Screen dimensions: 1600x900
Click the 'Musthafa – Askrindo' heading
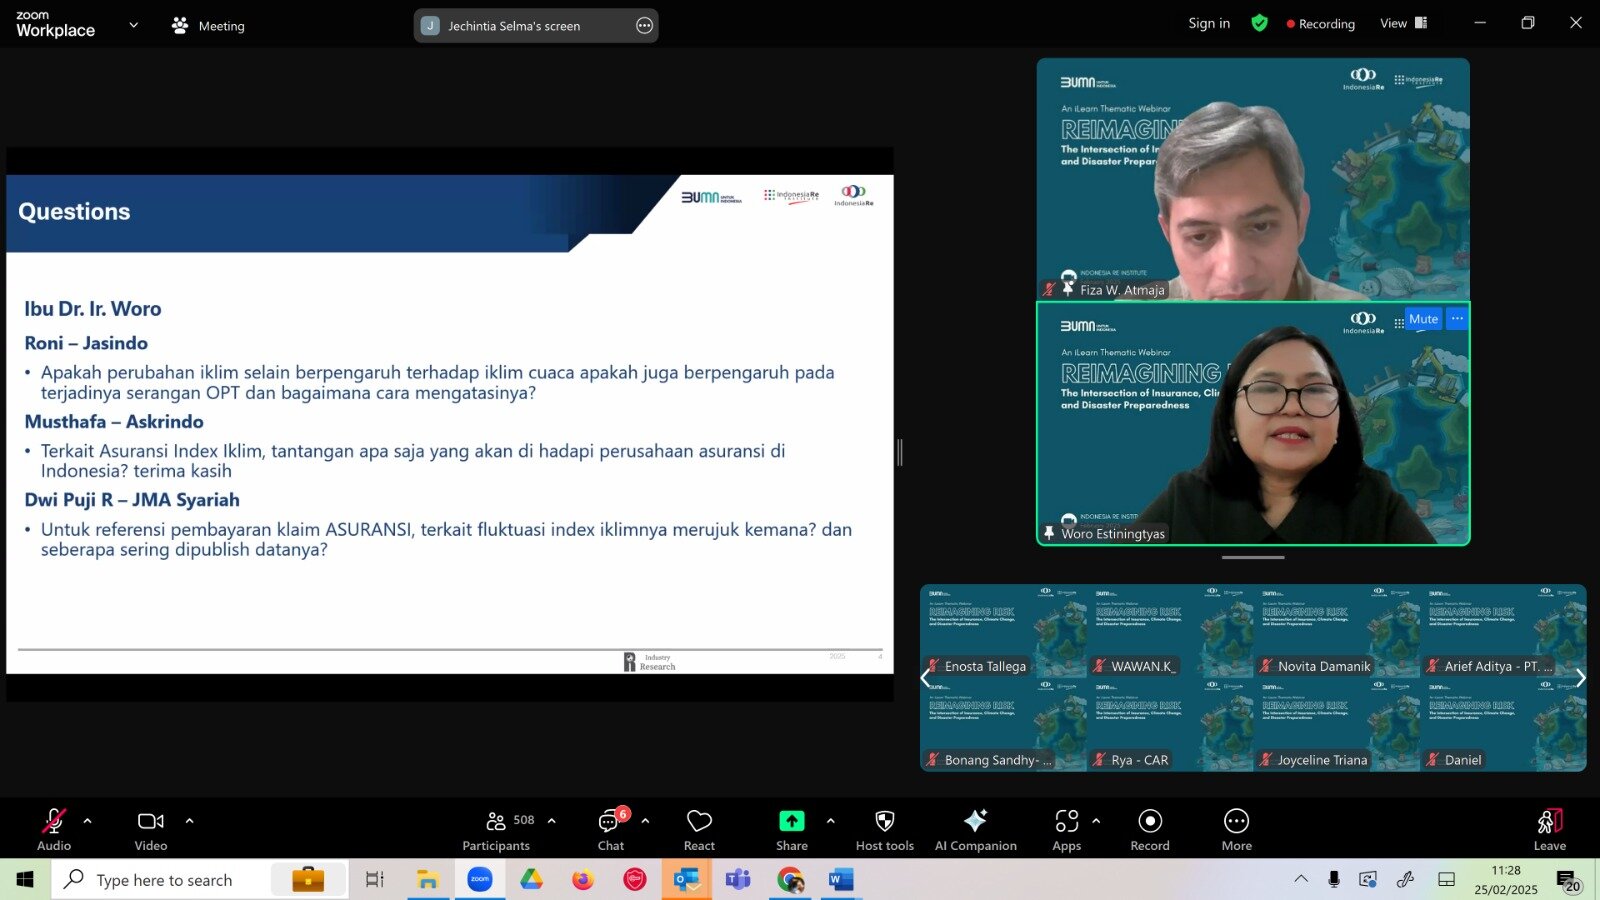114,422
